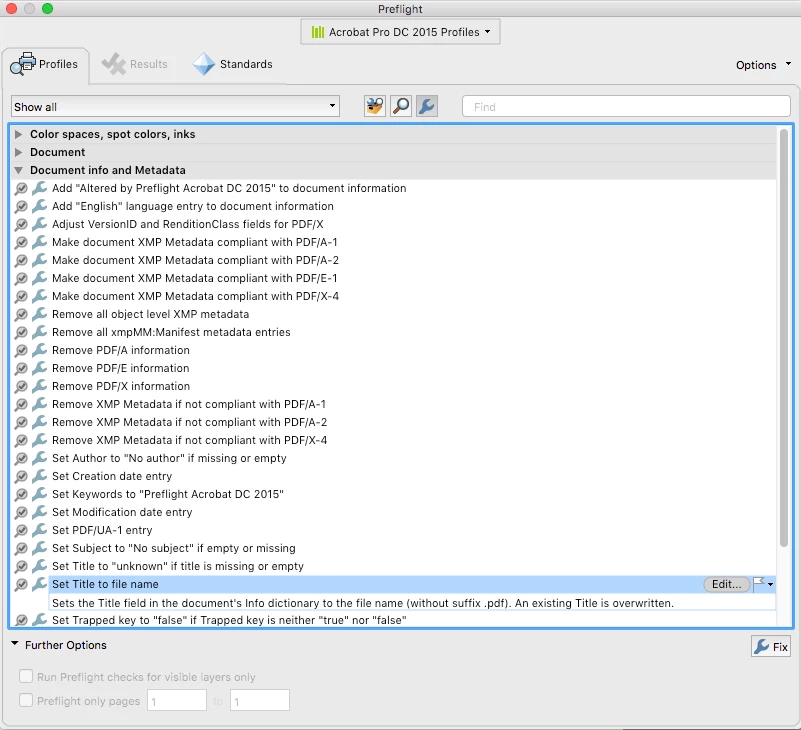Click check icon beside Set Author to No author

(21, 458)
